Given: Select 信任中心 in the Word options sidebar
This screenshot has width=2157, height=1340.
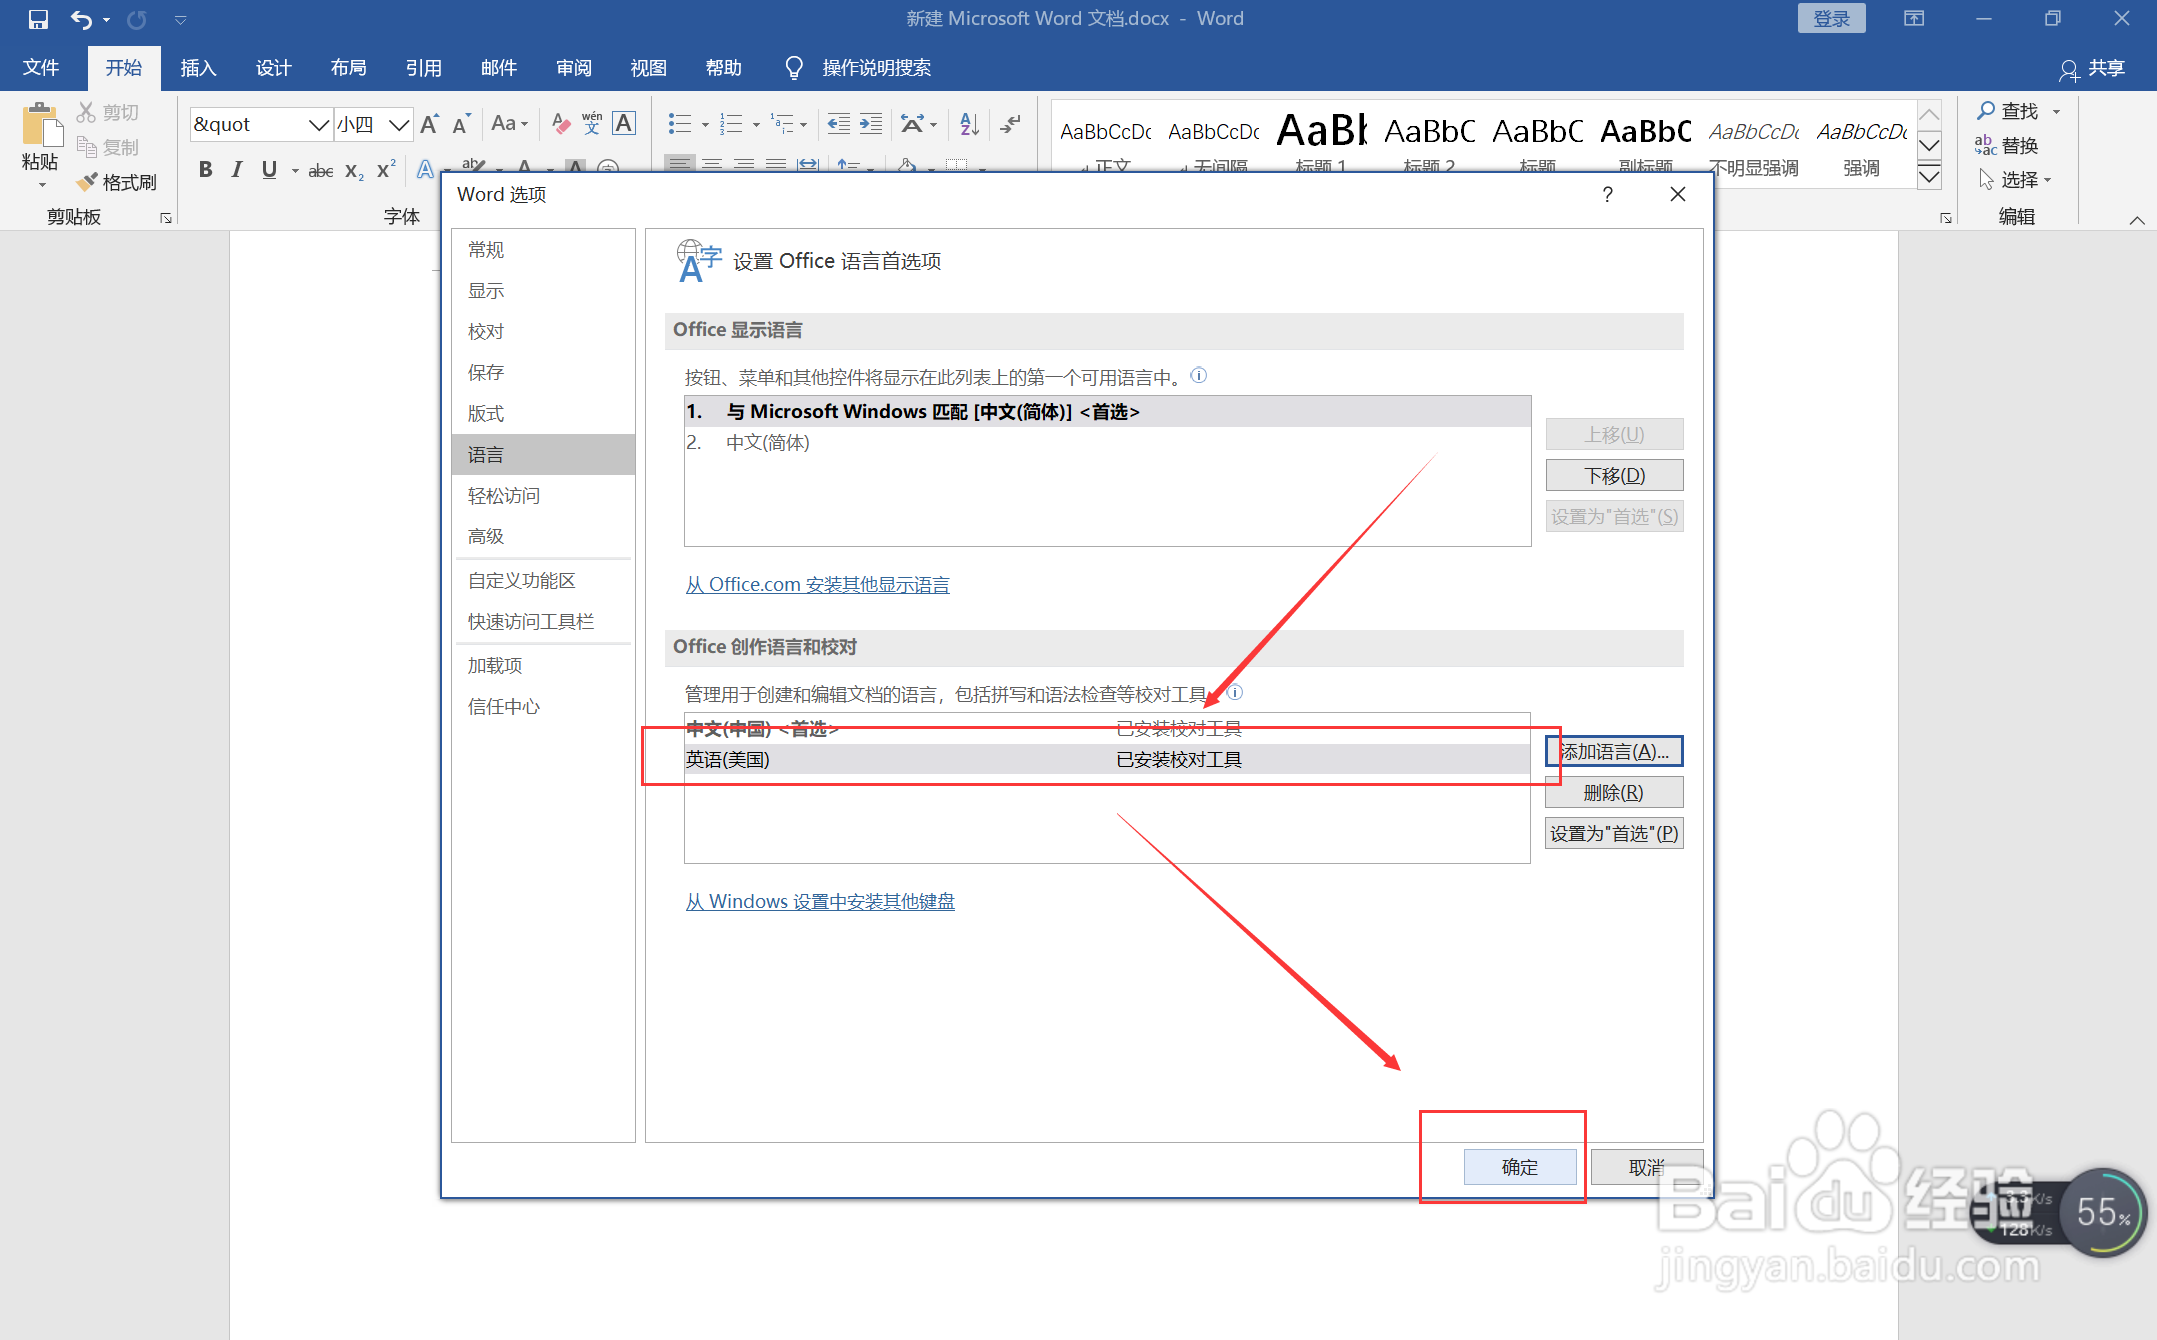Looking at the screenshot, I should coord(543,706).
